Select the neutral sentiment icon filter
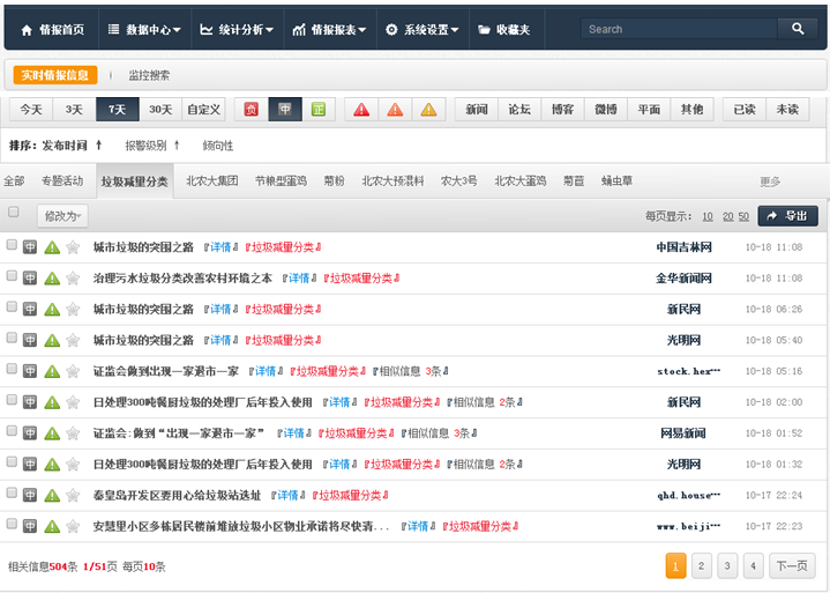830x594 pixels. click(x=285, y=110)
